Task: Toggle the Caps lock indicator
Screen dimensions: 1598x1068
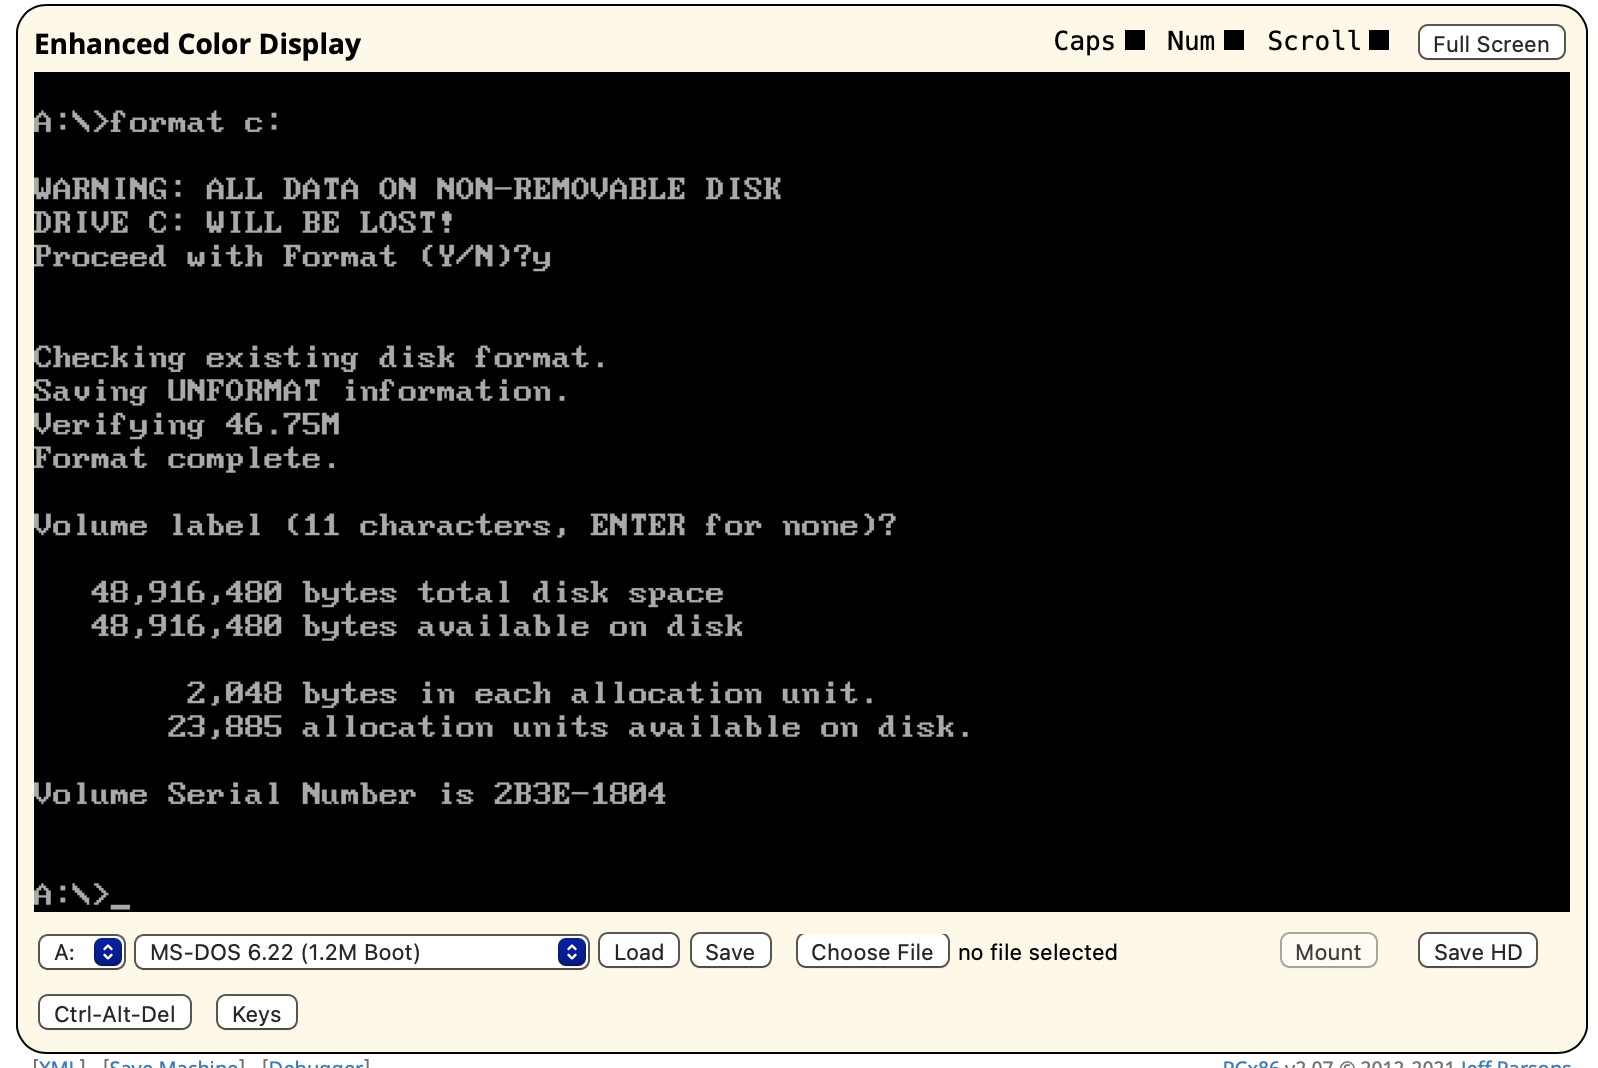Action: point(1134,40)
